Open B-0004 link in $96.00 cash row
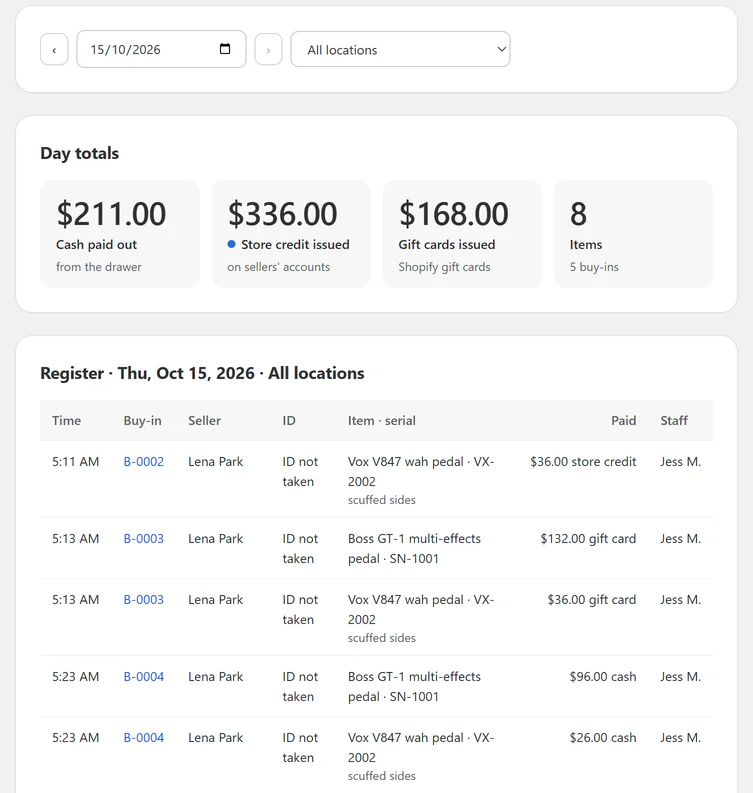The image size is (753, 793). [144, 677]
